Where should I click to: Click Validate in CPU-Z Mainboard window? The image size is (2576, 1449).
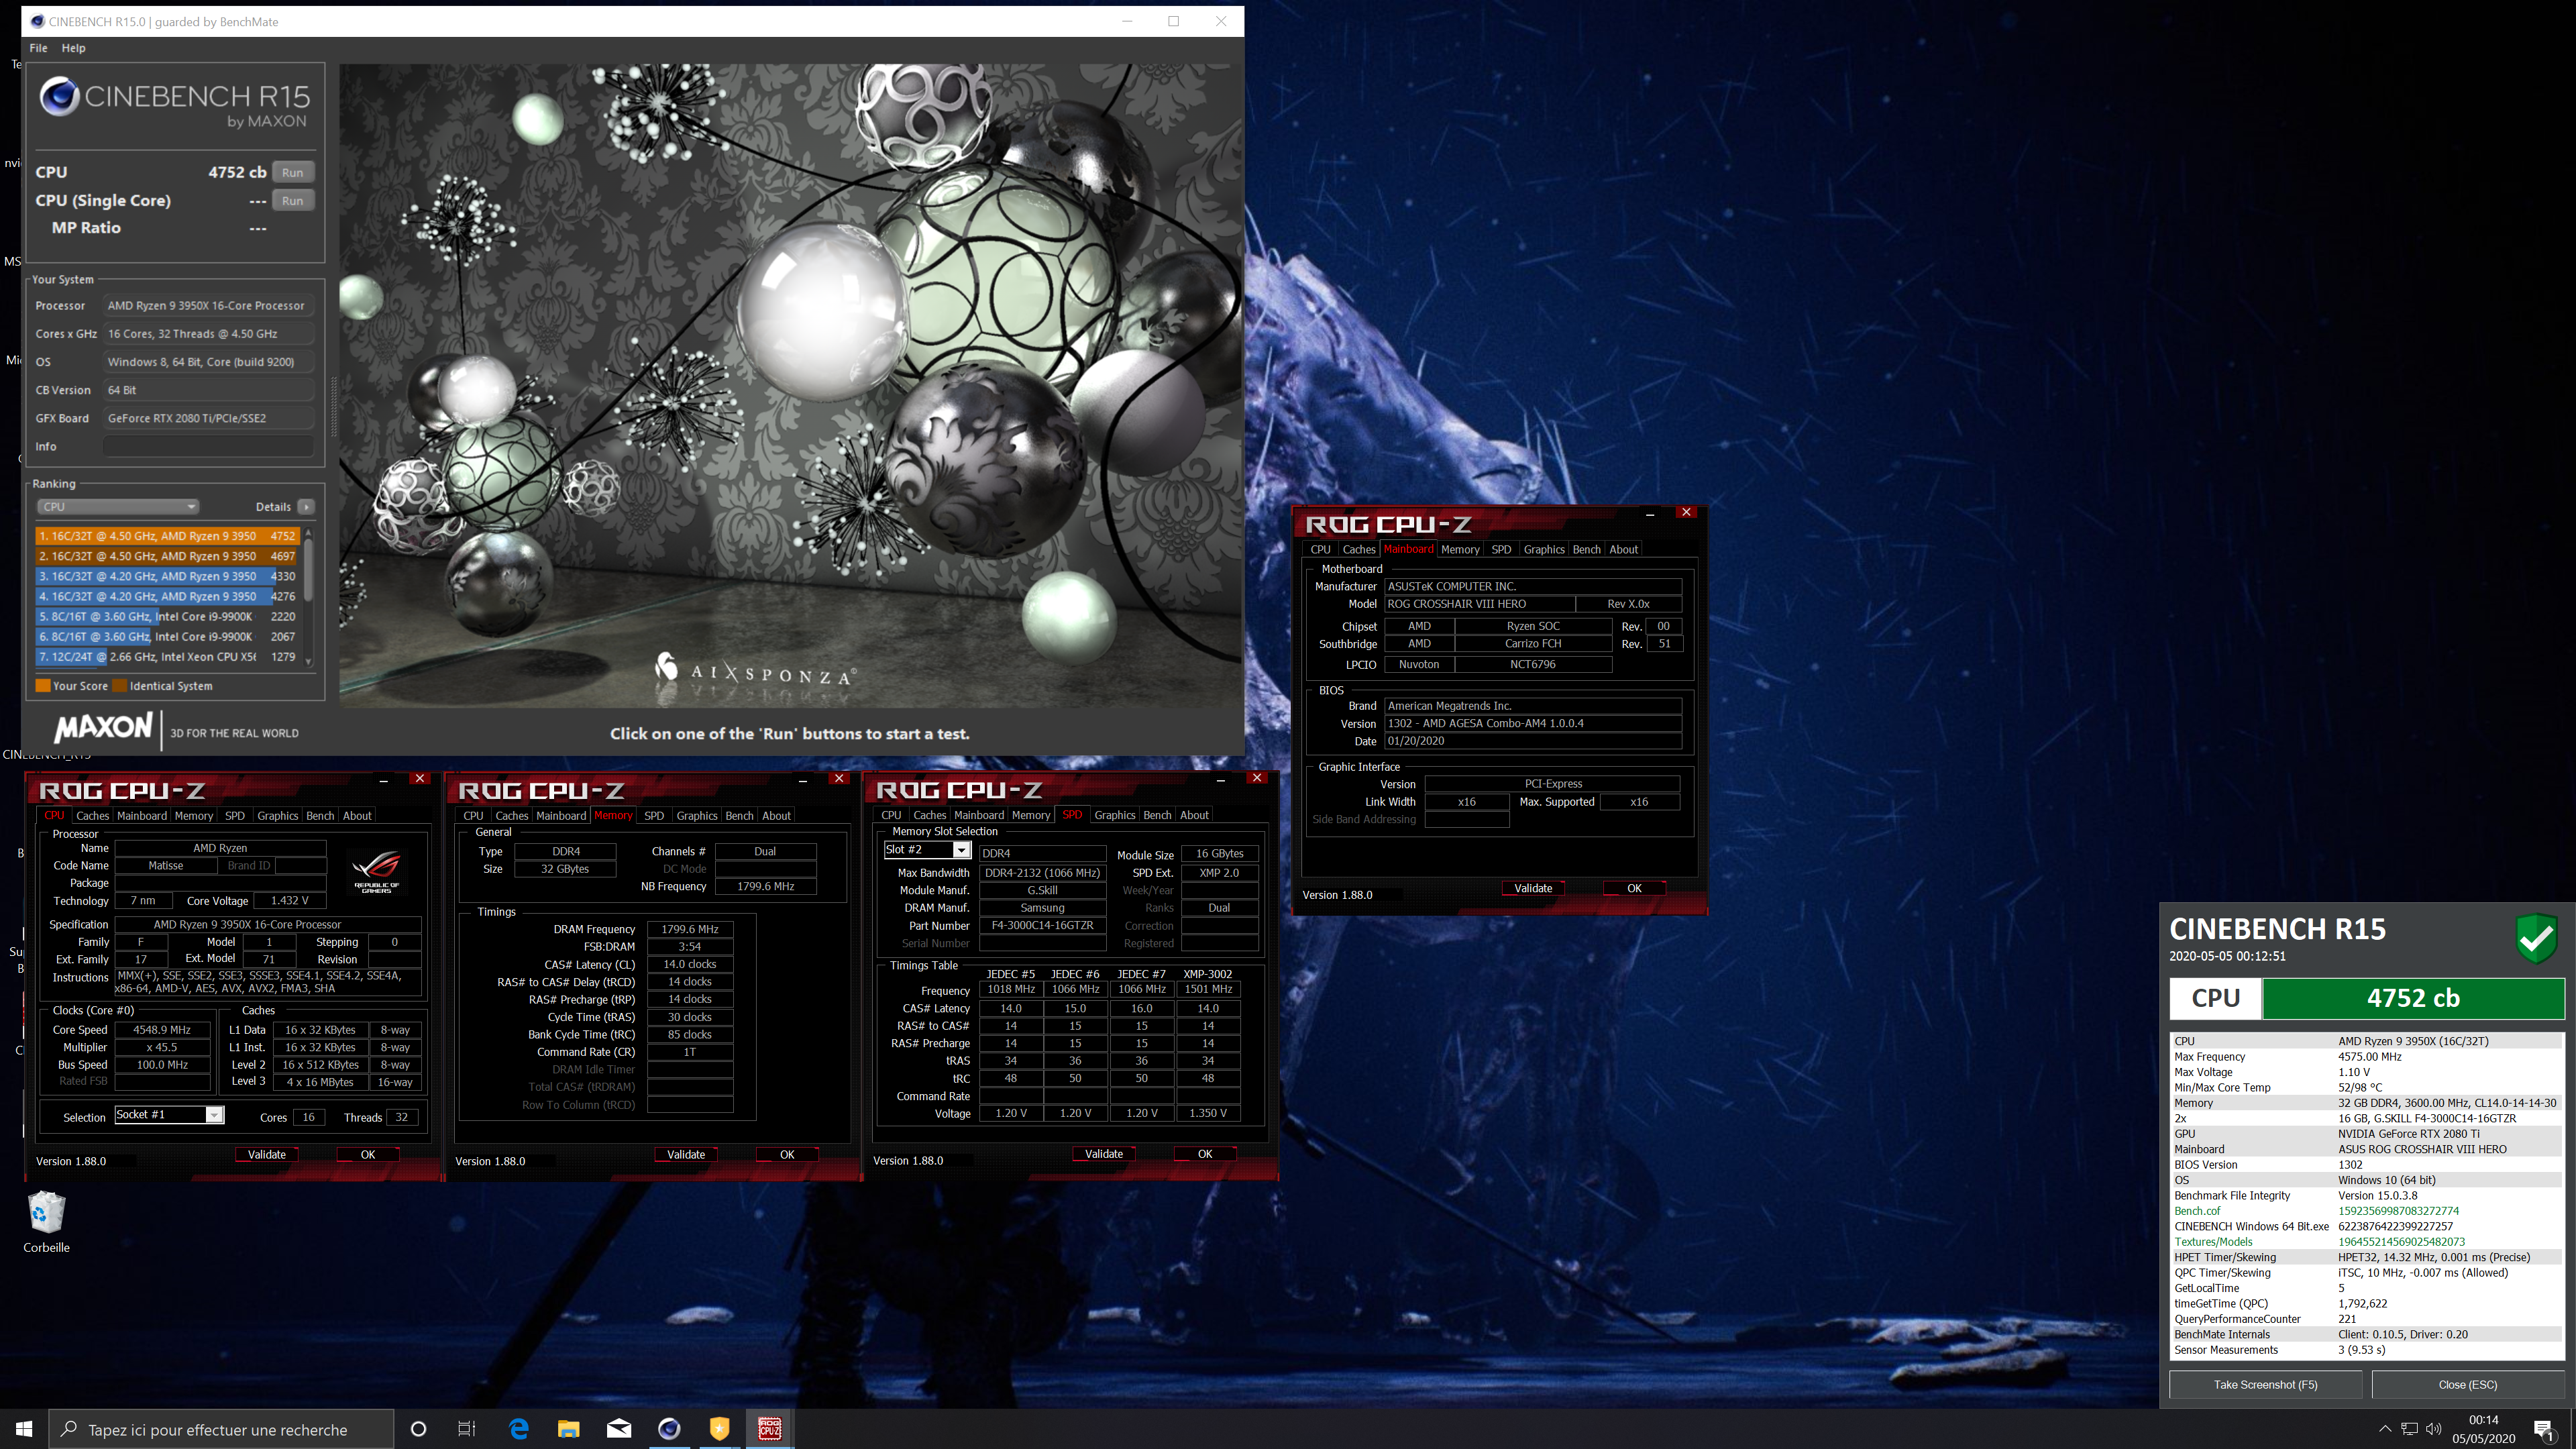click(1533, 888)
